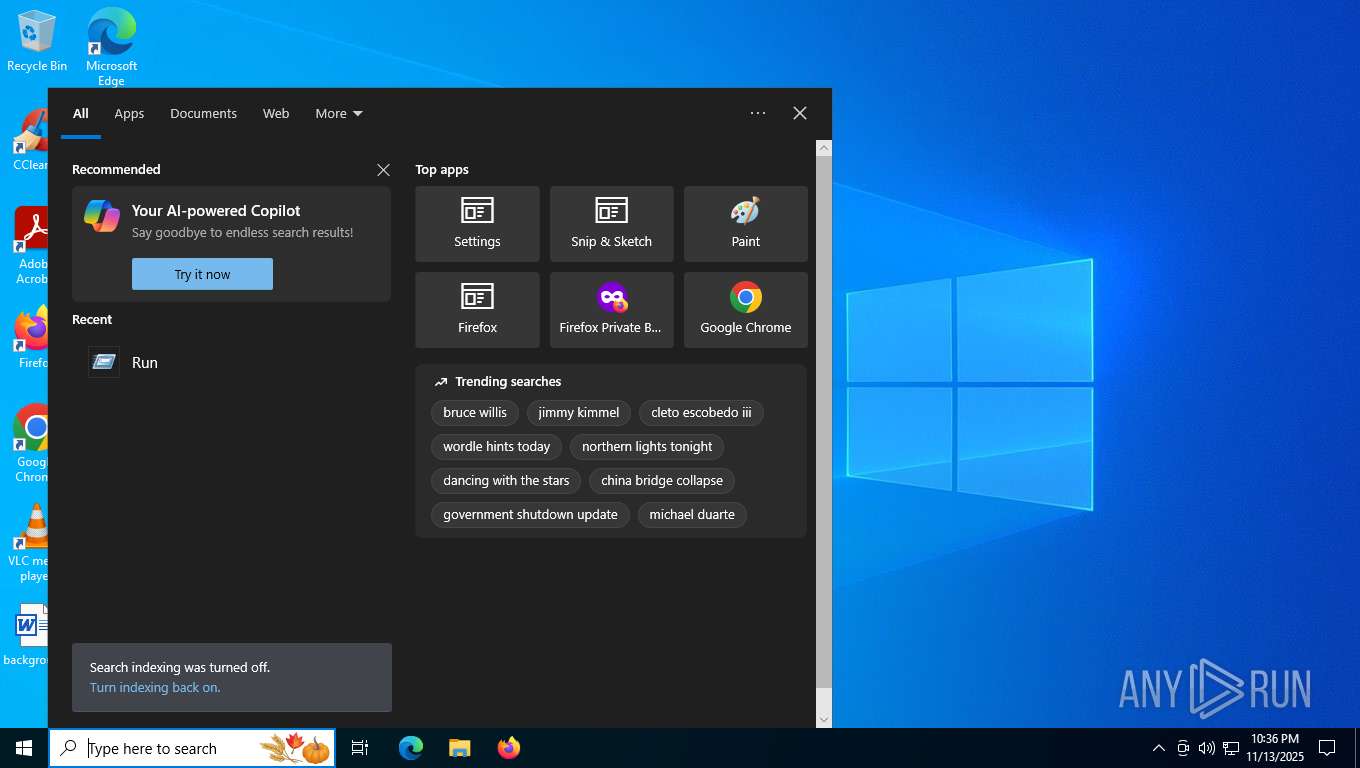This screenshot has height=768, width=1360.
Task: Close the search panel
Action: 800,113
